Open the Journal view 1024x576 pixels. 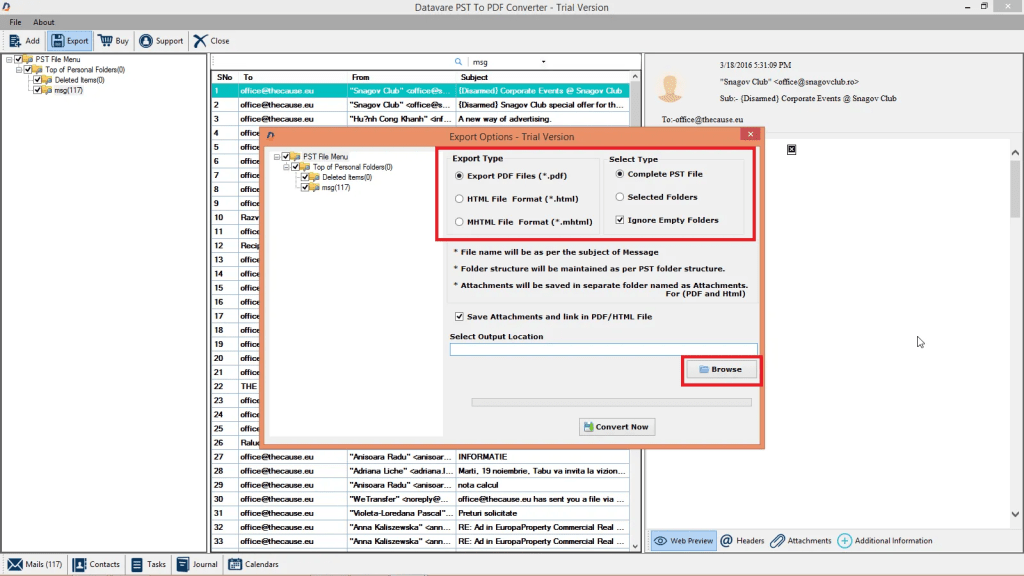click(x=197, y=564)
